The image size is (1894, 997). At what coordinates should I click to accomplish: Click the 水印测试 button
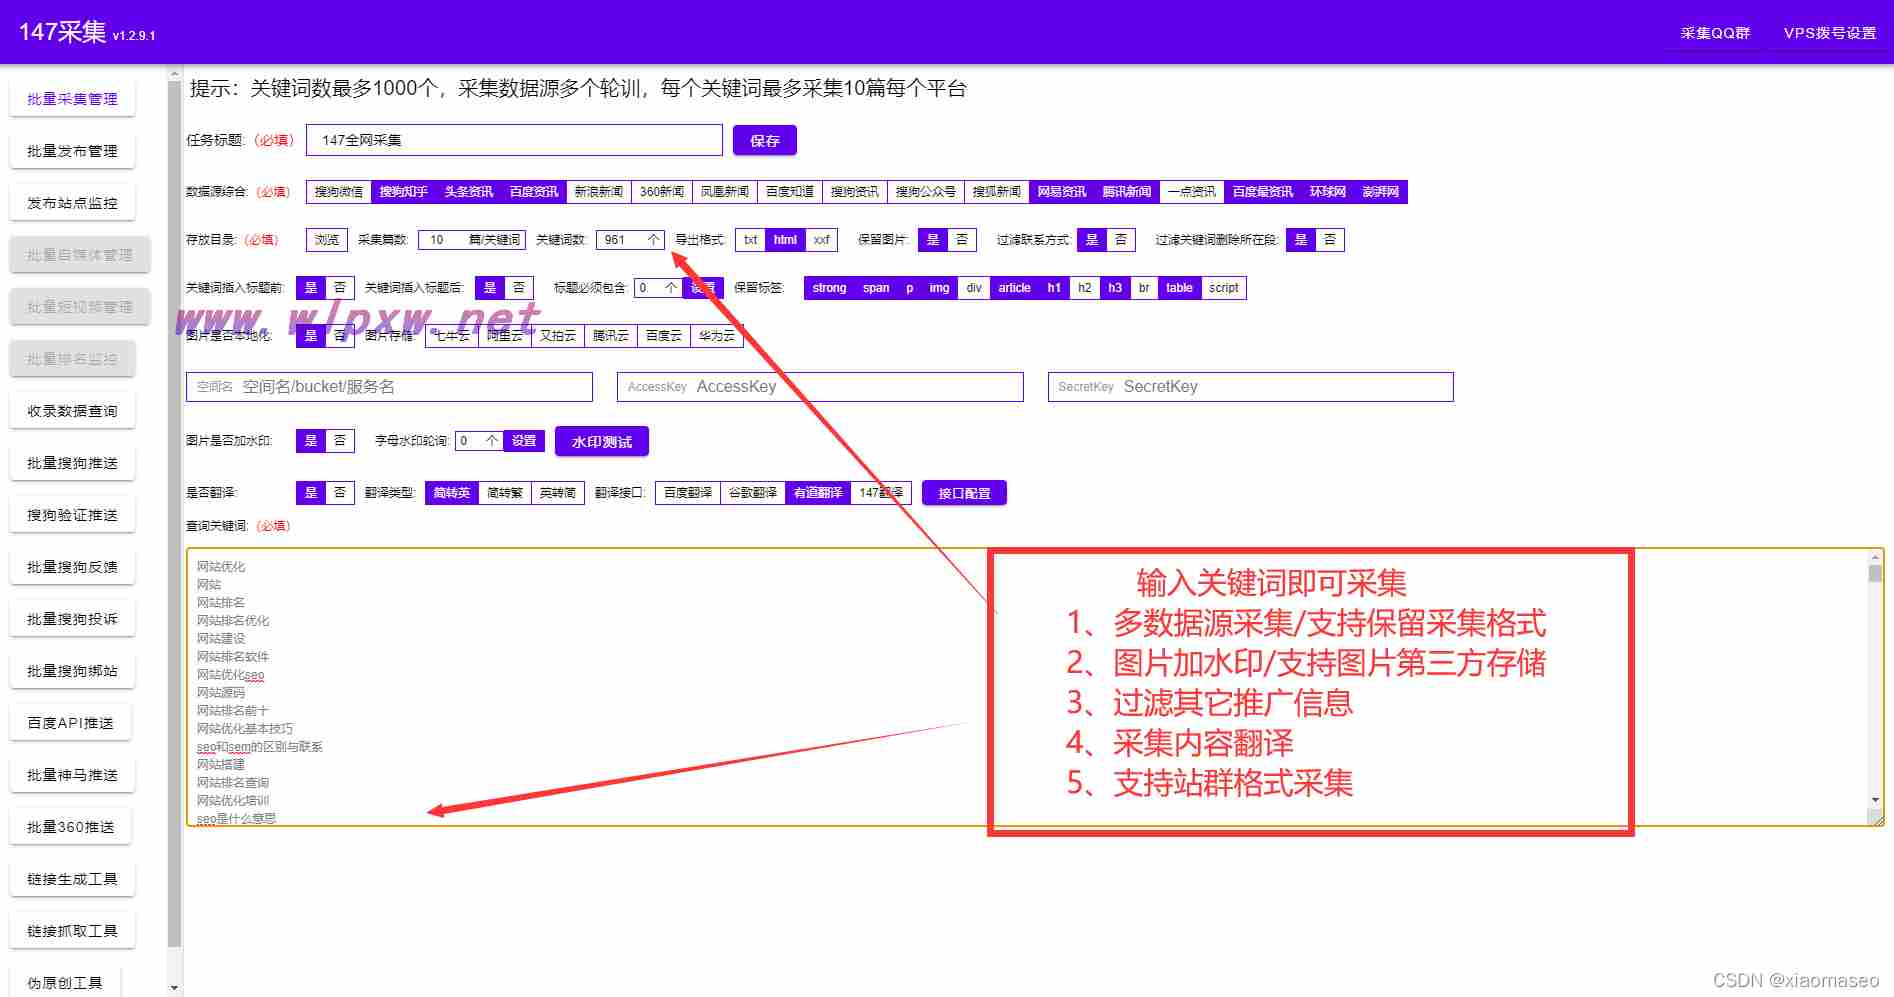tap(602, 442)
